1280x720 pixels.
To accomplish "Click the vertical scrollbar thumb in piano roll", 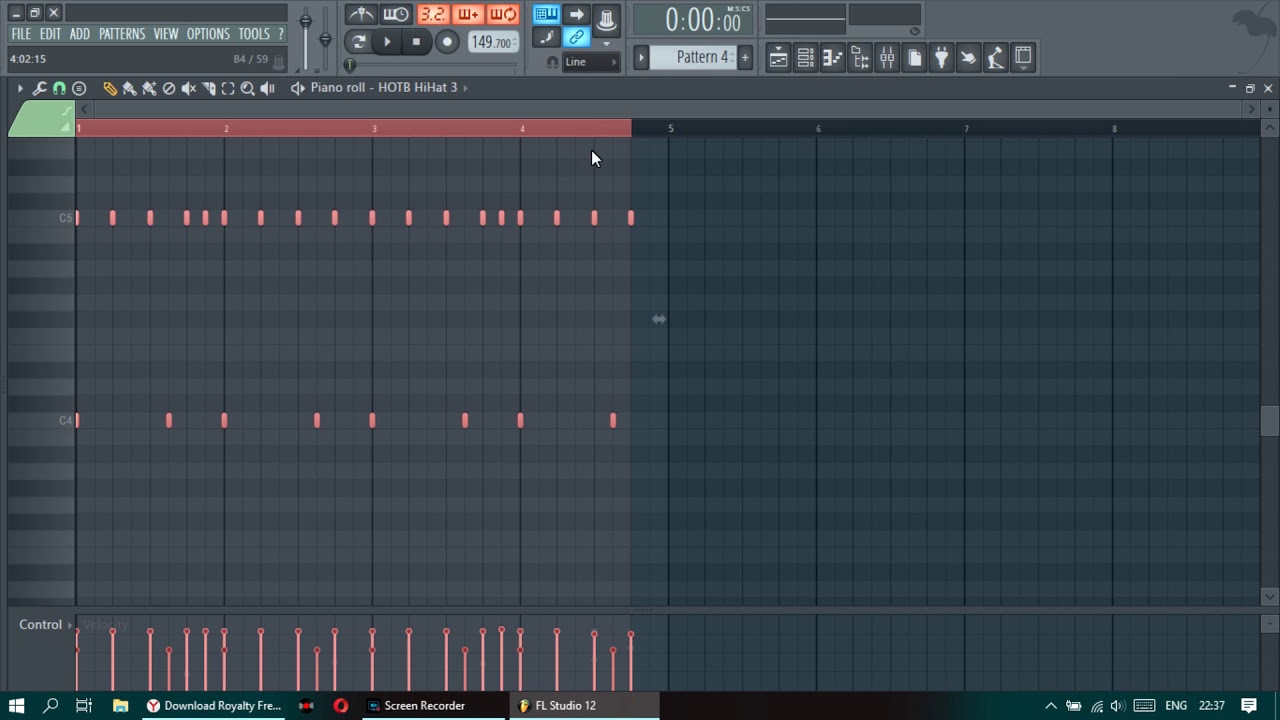I will pyautogui.click(x=1269, y=421).
